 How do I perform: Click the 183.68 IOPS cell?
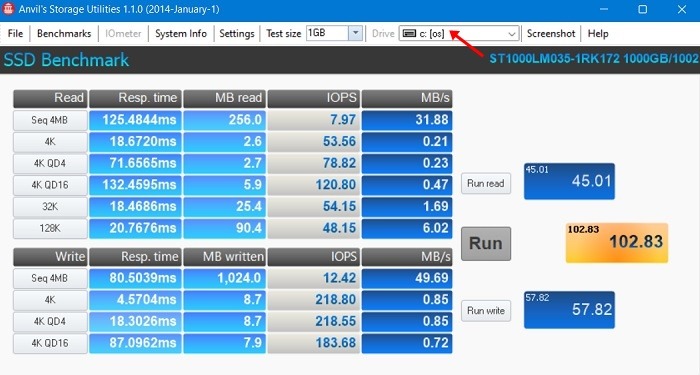pos(313,343)
